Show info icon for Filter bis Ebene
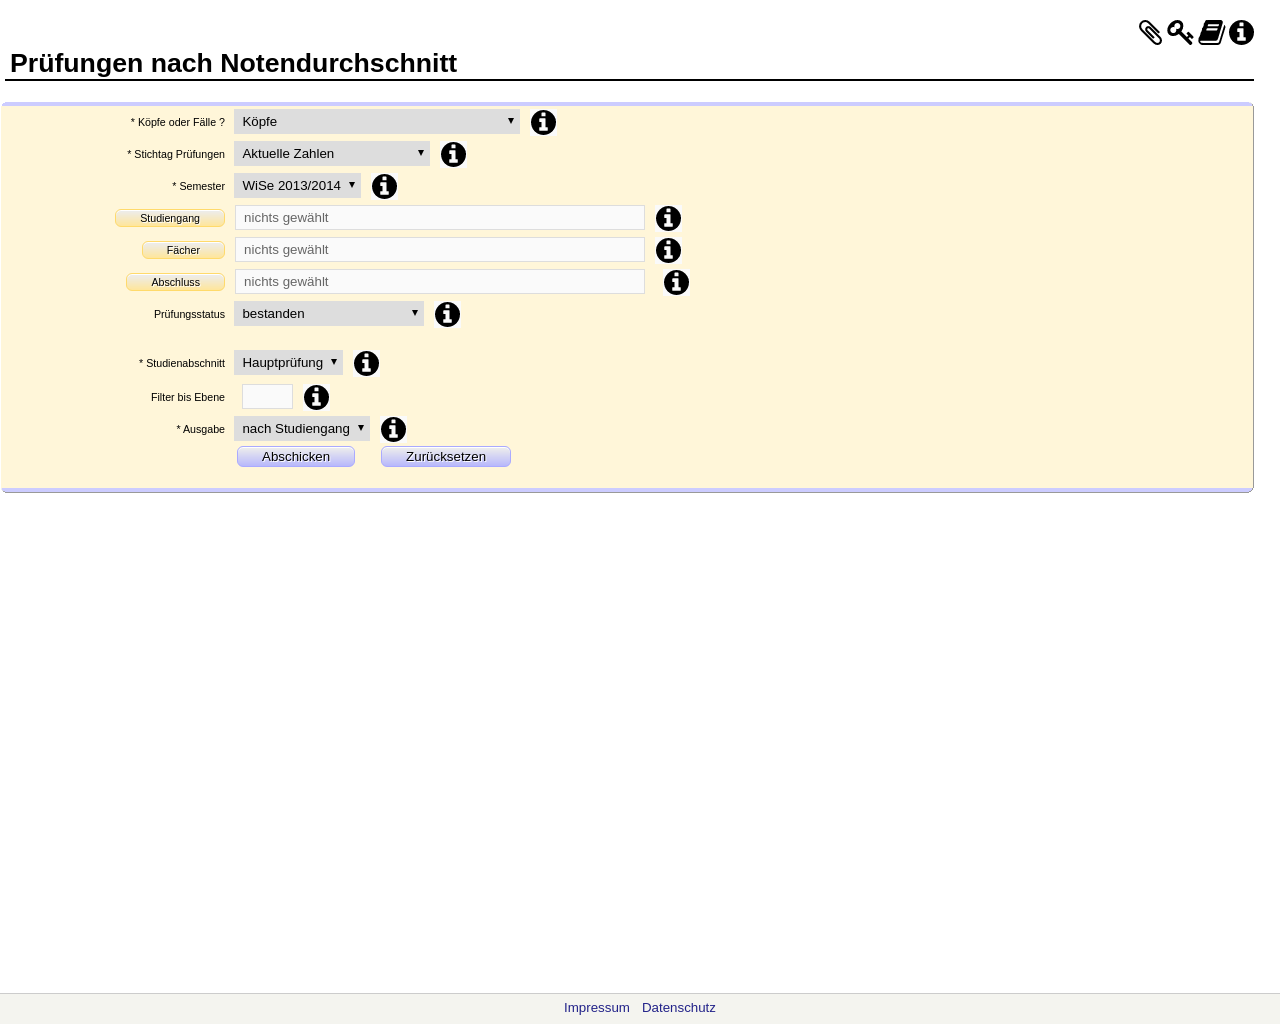 tap(316, 397)
